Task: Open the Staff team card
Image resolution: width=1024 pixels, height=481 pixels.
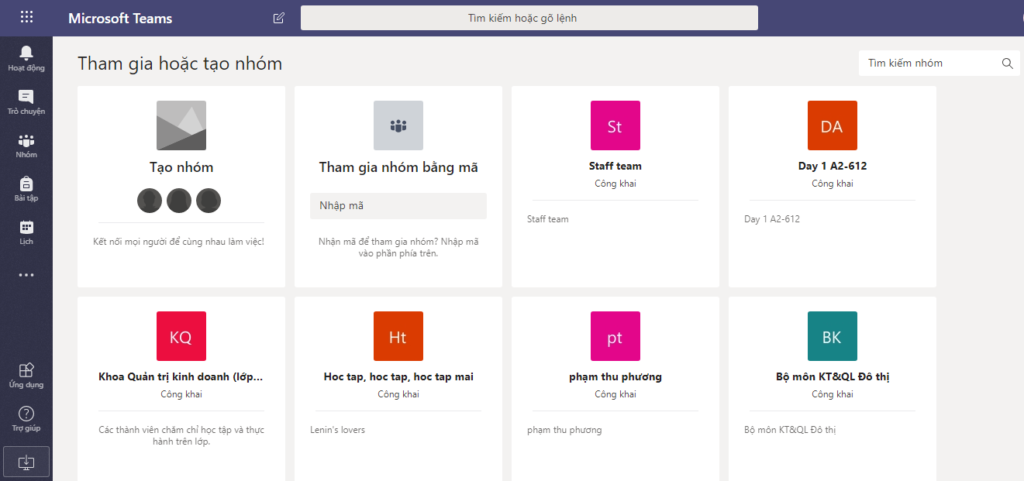Action: point(615,166)
